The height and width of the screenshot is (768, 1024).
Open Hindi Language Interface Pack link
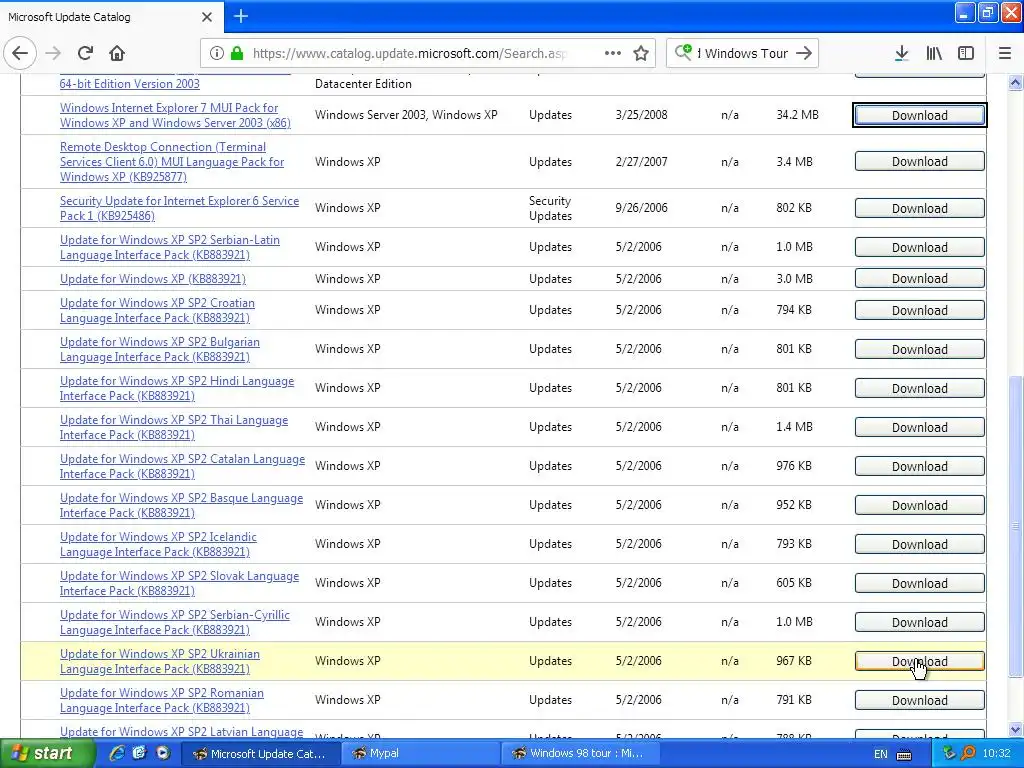[176, 389]
